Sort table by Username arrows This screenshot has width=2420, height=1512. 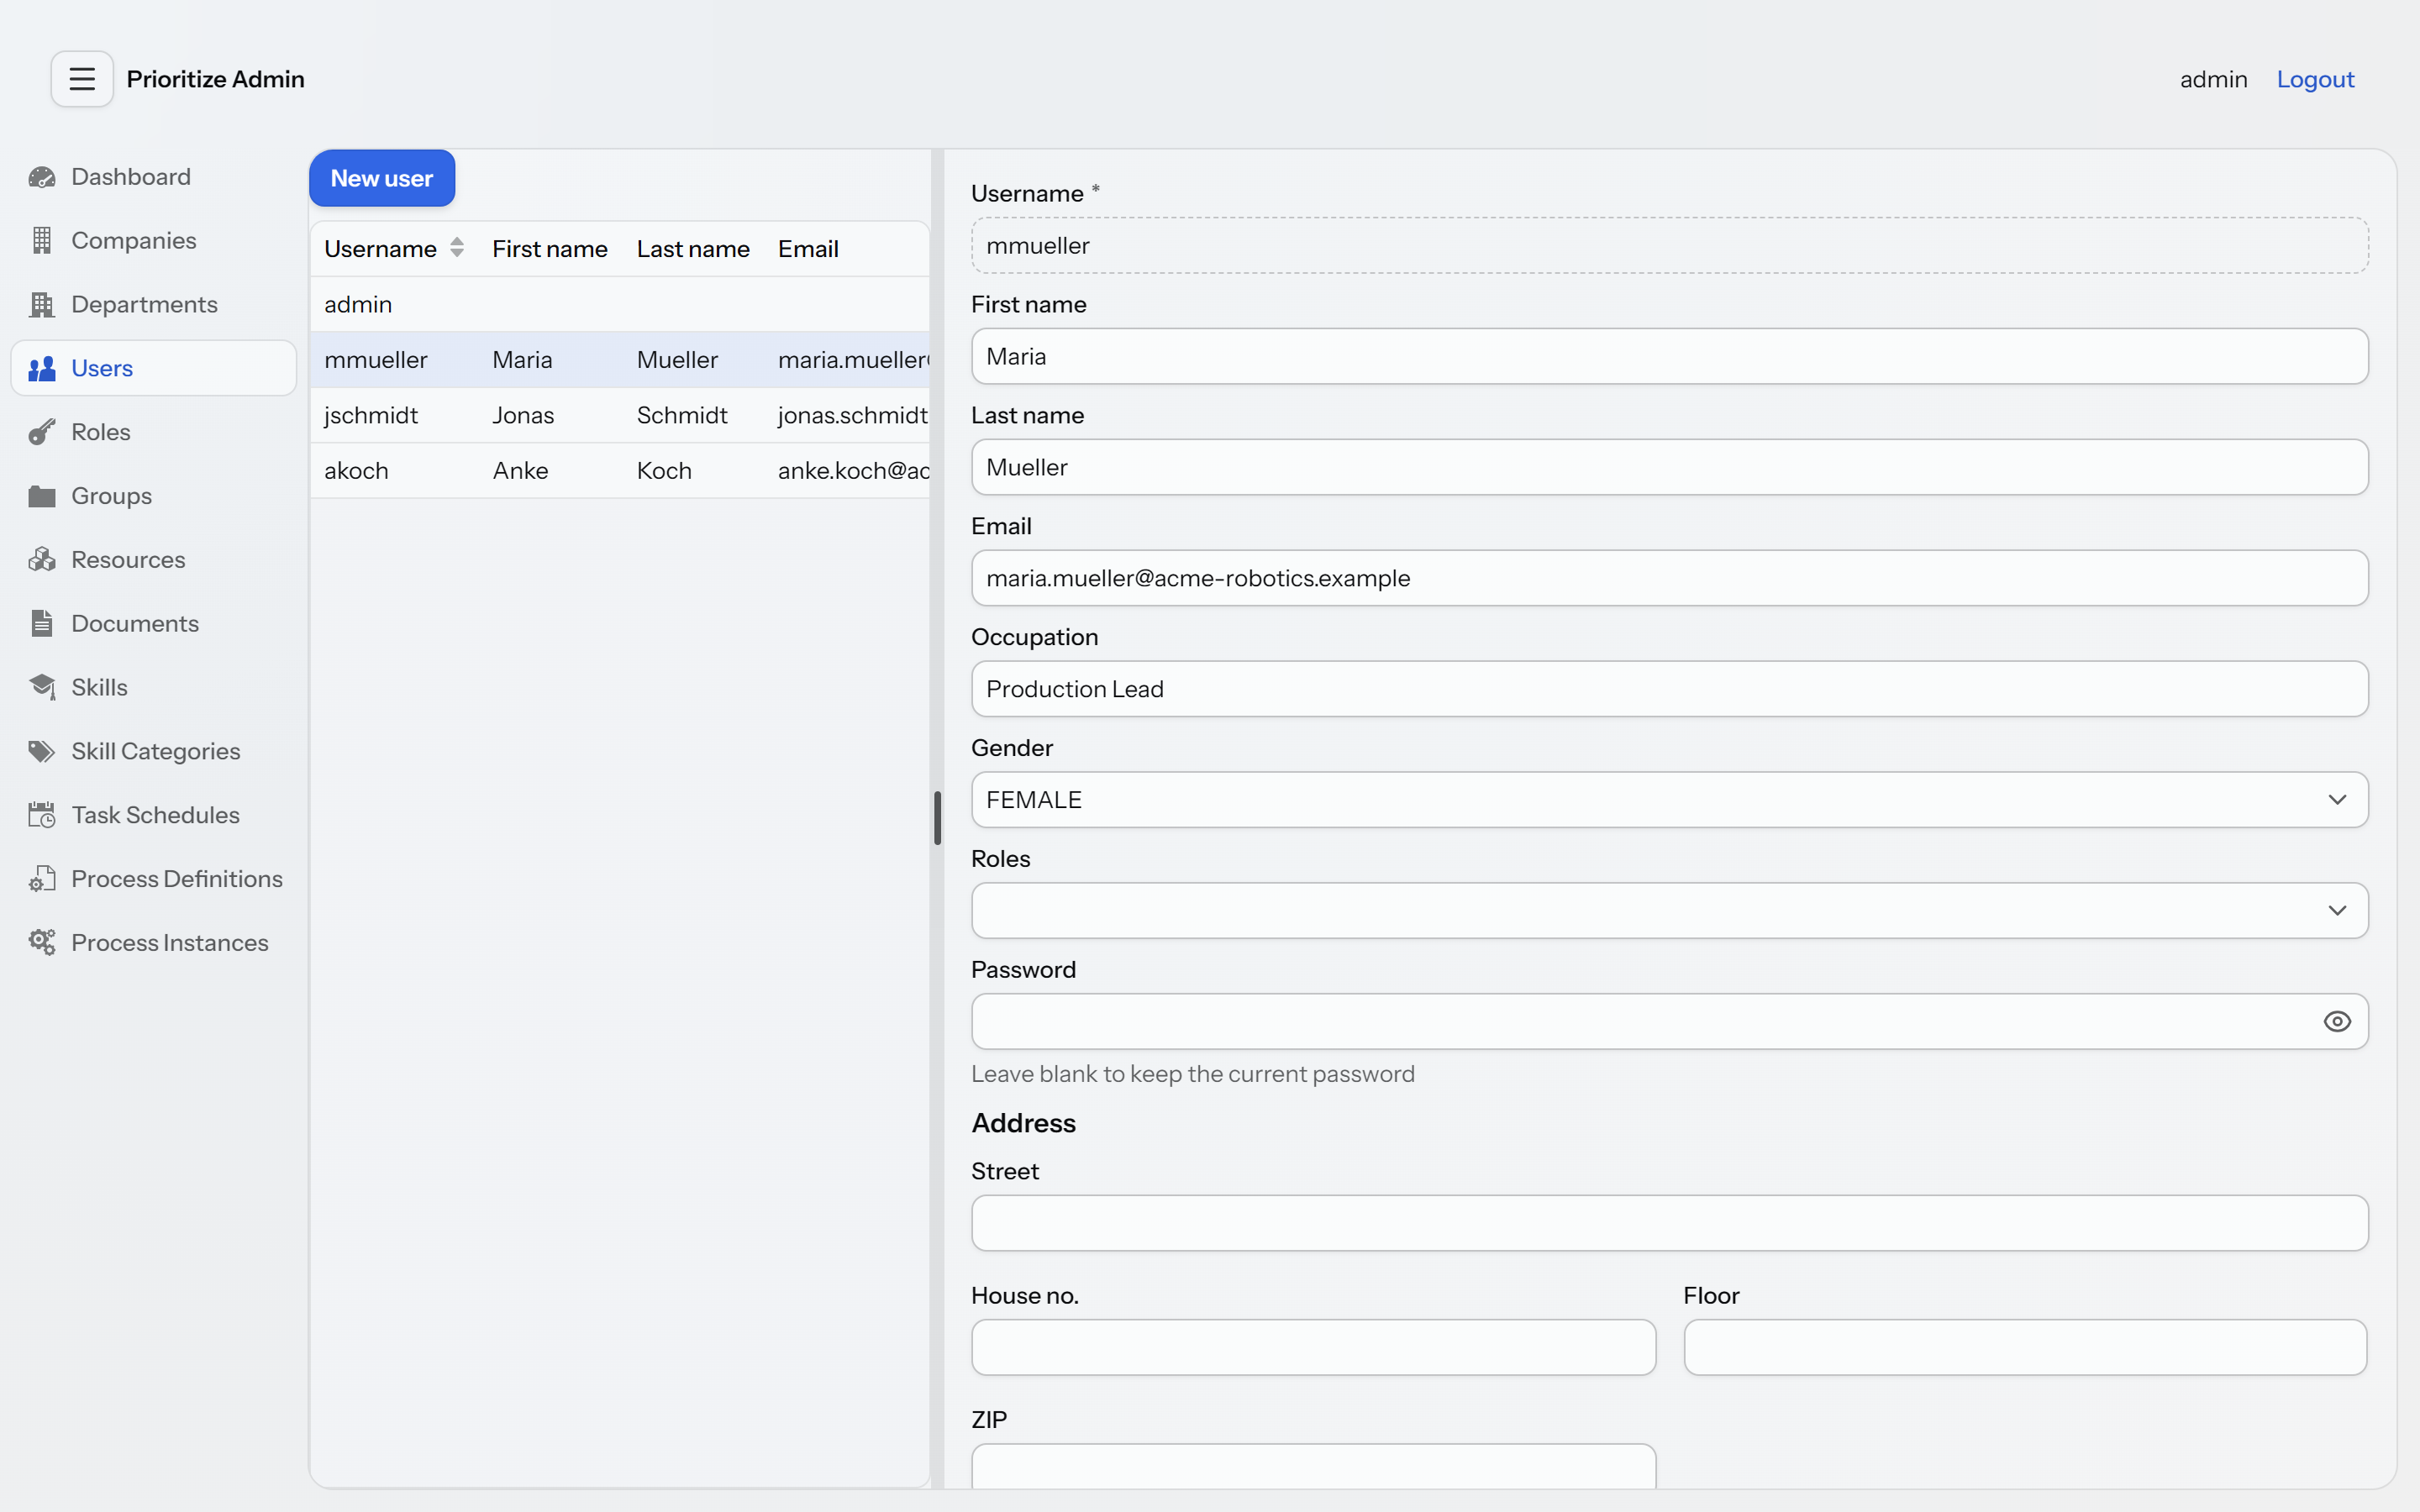click(x=457, y=248)
